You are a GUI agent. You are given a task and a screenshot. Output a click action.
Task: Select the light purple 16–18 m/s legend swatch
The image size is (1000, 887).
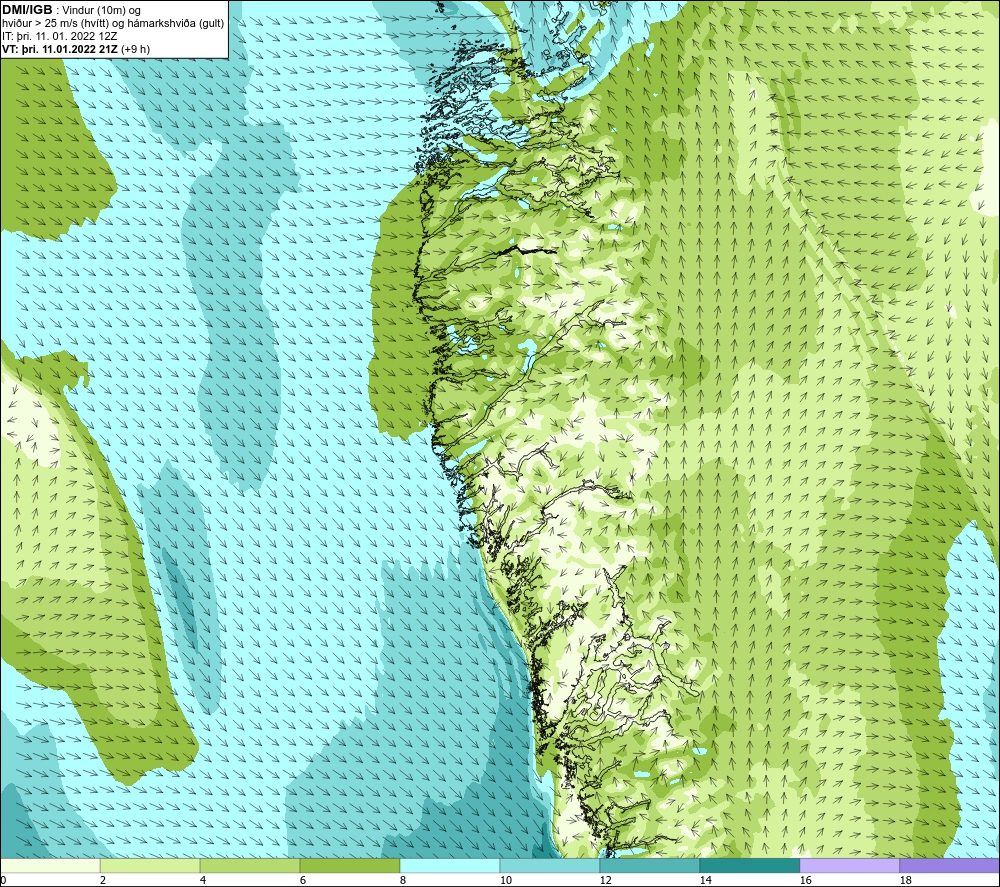849,865
